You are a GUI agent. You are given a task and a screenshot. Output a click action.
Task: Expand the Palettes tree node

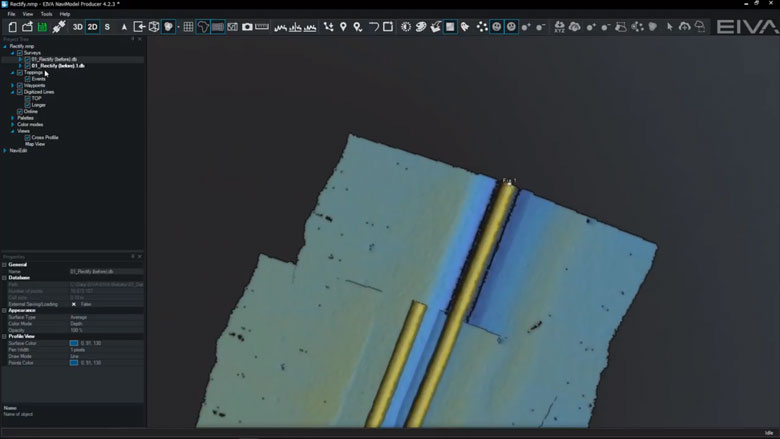point(13,118)
